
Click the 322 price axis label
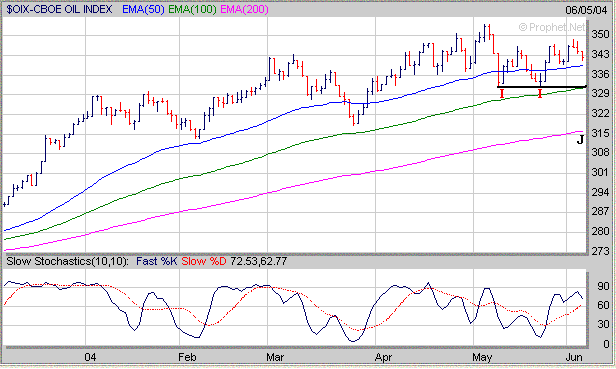point(600,113)
